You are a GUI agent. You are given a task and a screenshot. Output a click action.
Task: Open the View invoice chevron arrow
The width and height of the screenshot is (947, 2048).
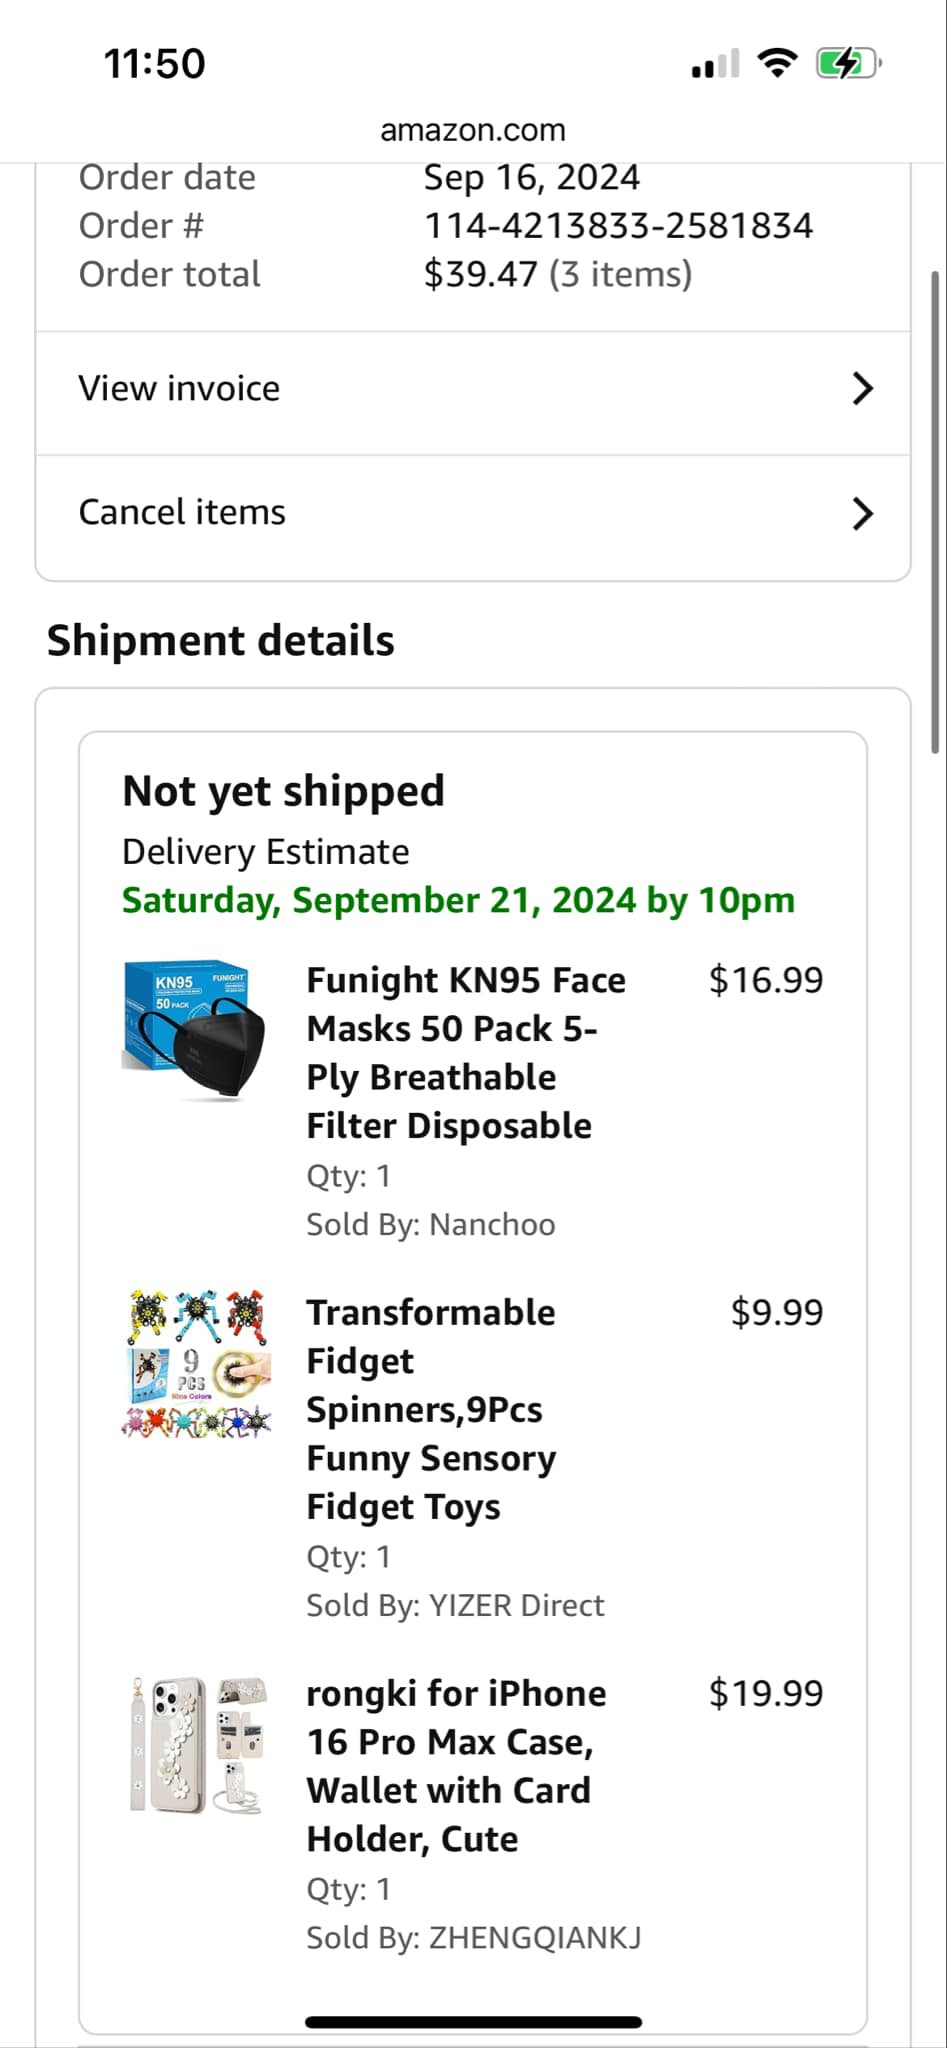click(x=862, y=389)
